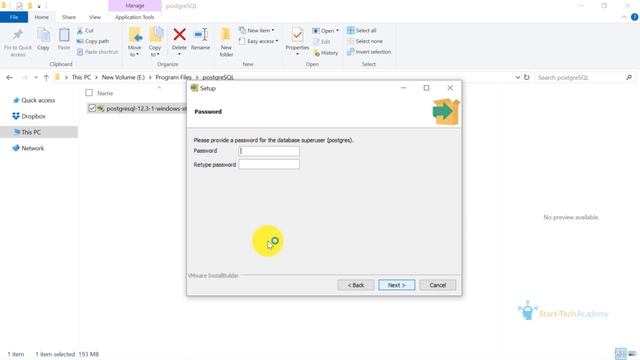Open the File tab
This screenshot has height=360, width=640.
pos(14,17)
